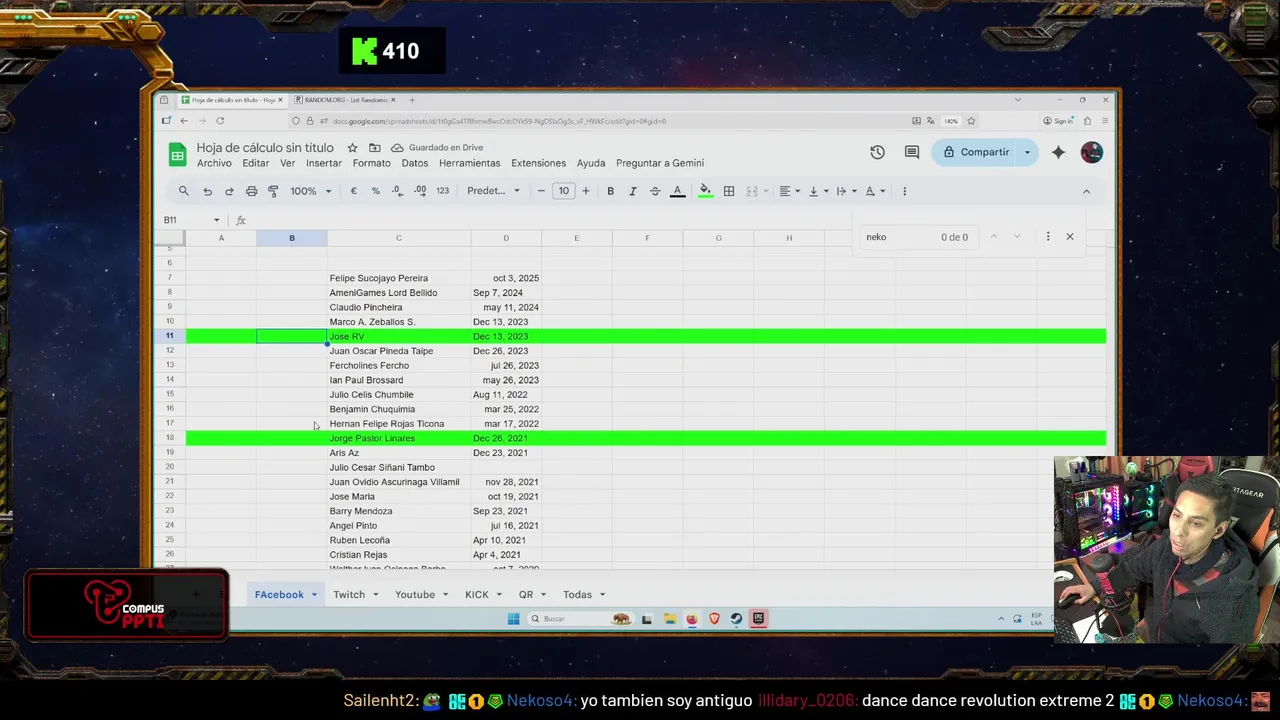Open the Compartir options arrow
The width and height of the screenshot is (1280, 720).
pos(1027,152)
